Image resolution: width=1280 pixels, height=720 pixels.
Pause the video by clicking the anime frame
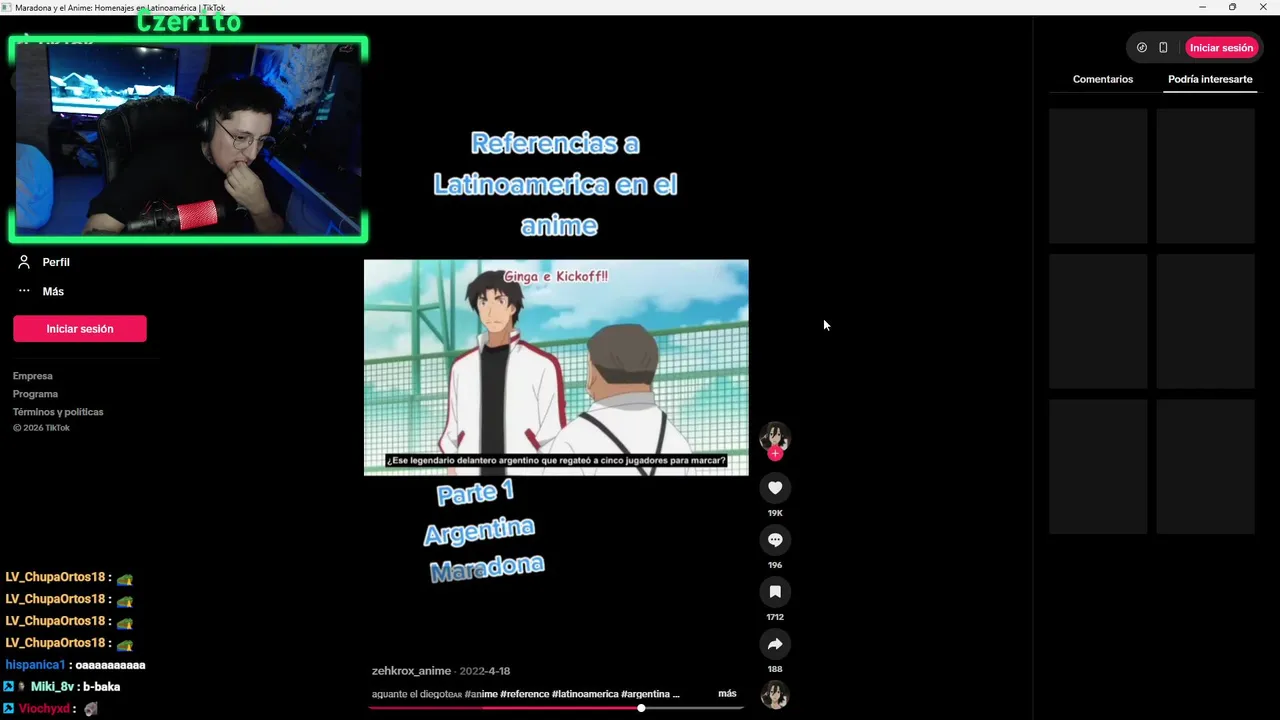pos(556,367)
